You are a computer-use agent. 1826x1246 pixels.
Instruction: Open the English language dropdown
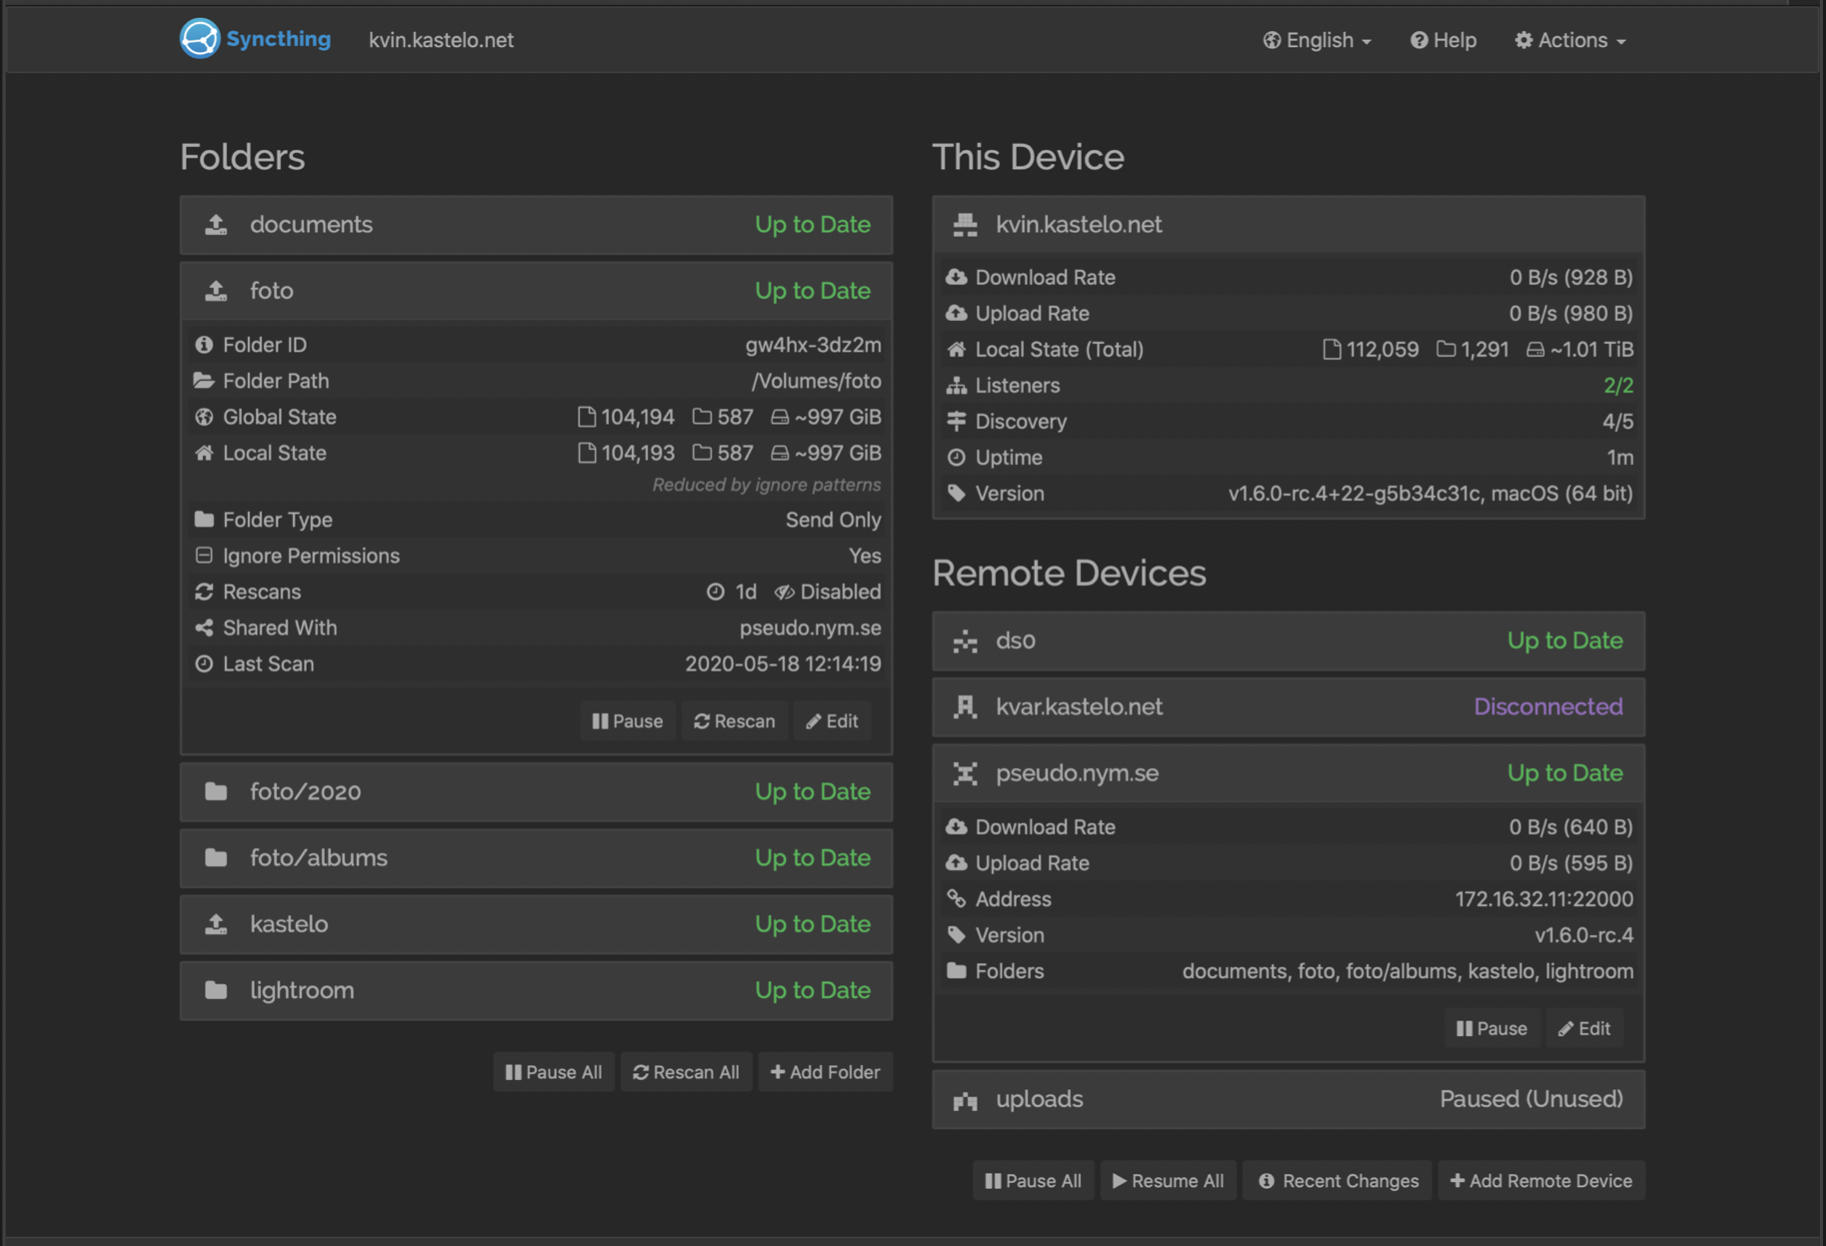click(x=1316, y=40)
